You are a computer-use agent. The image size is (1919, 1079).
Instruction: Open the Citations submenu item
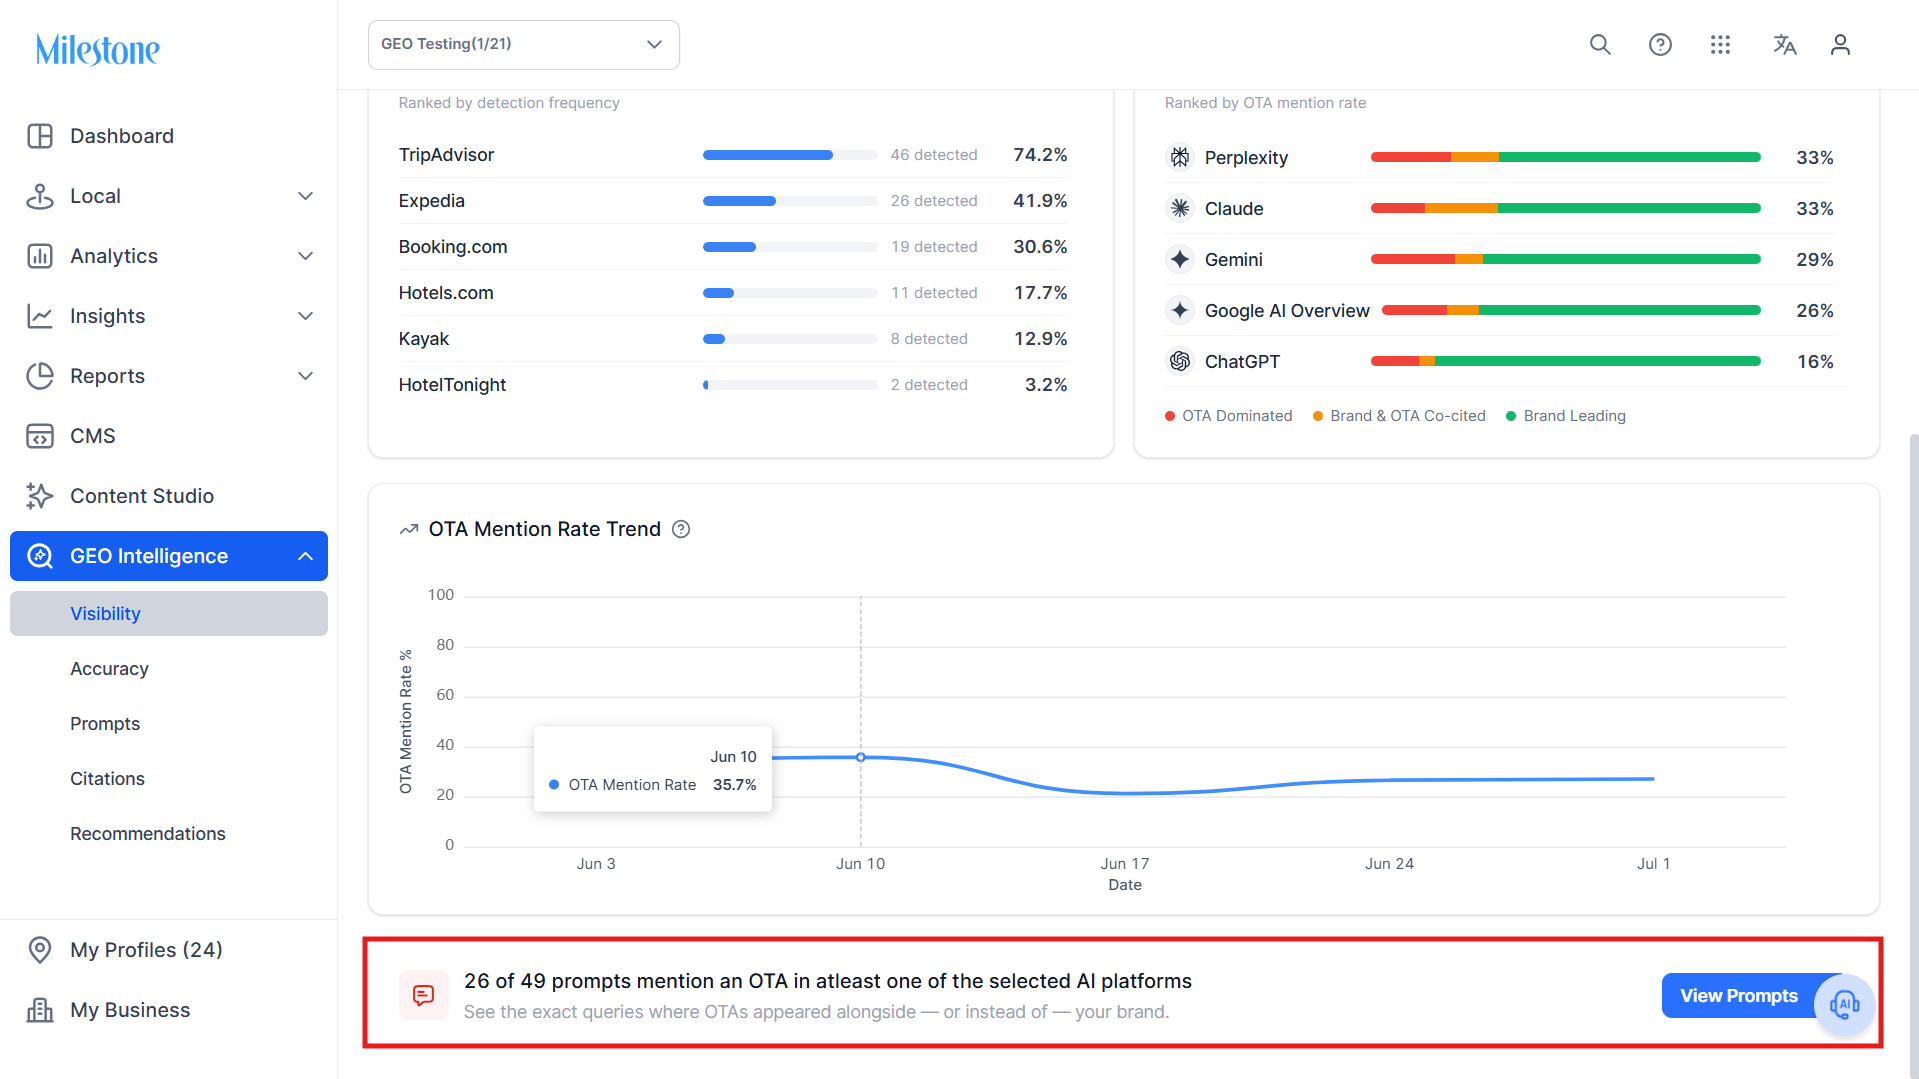(x=107, y=779)
